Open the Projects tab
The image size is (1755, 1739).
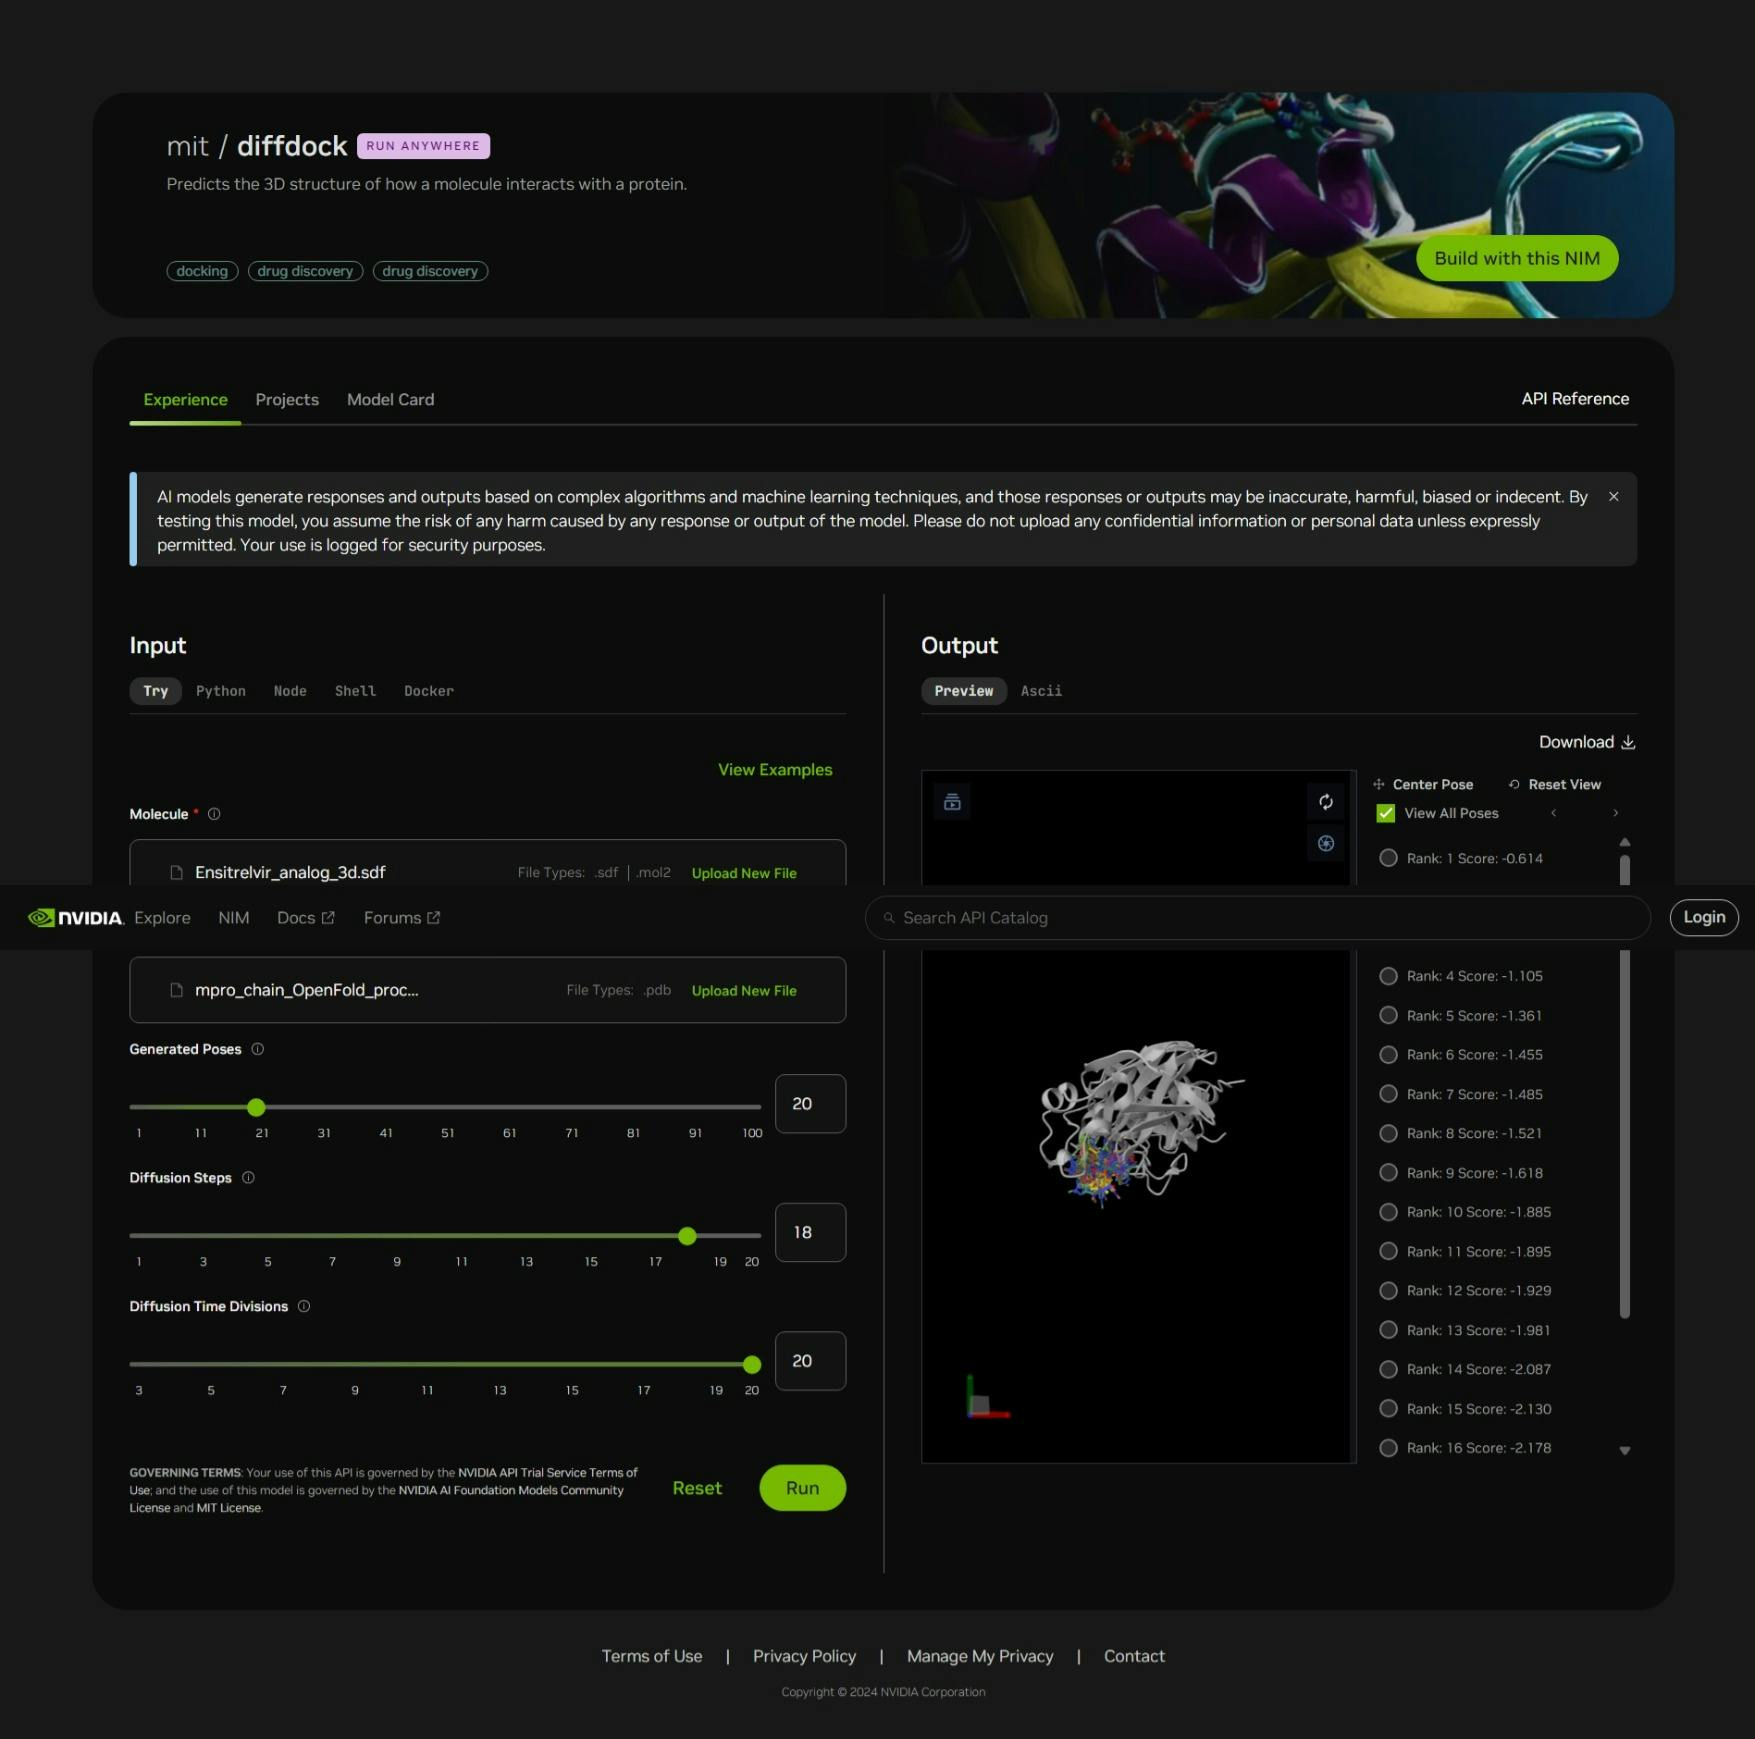click(287, 400)
